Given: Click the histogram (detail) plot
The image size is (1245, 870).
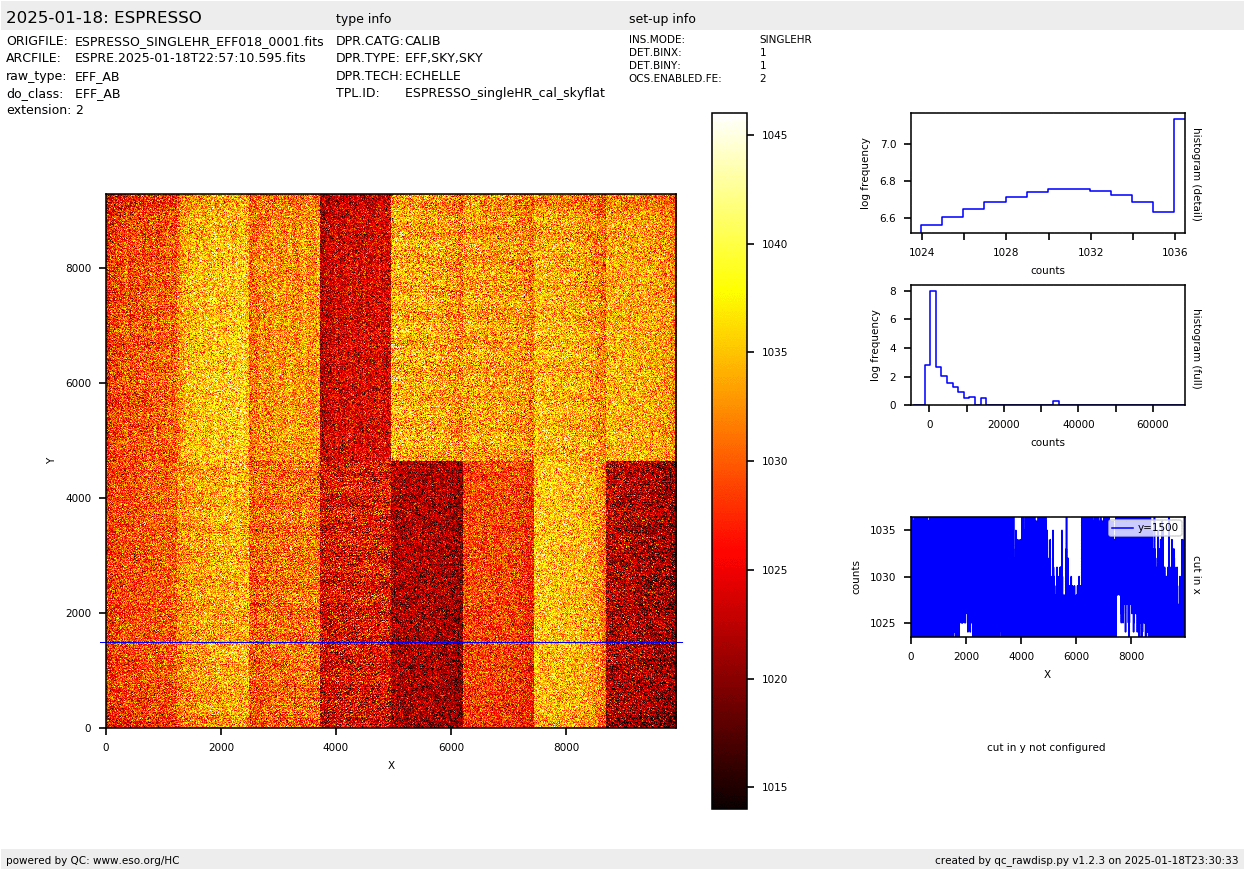Looking at the screenshot, I should [1047, 173].
